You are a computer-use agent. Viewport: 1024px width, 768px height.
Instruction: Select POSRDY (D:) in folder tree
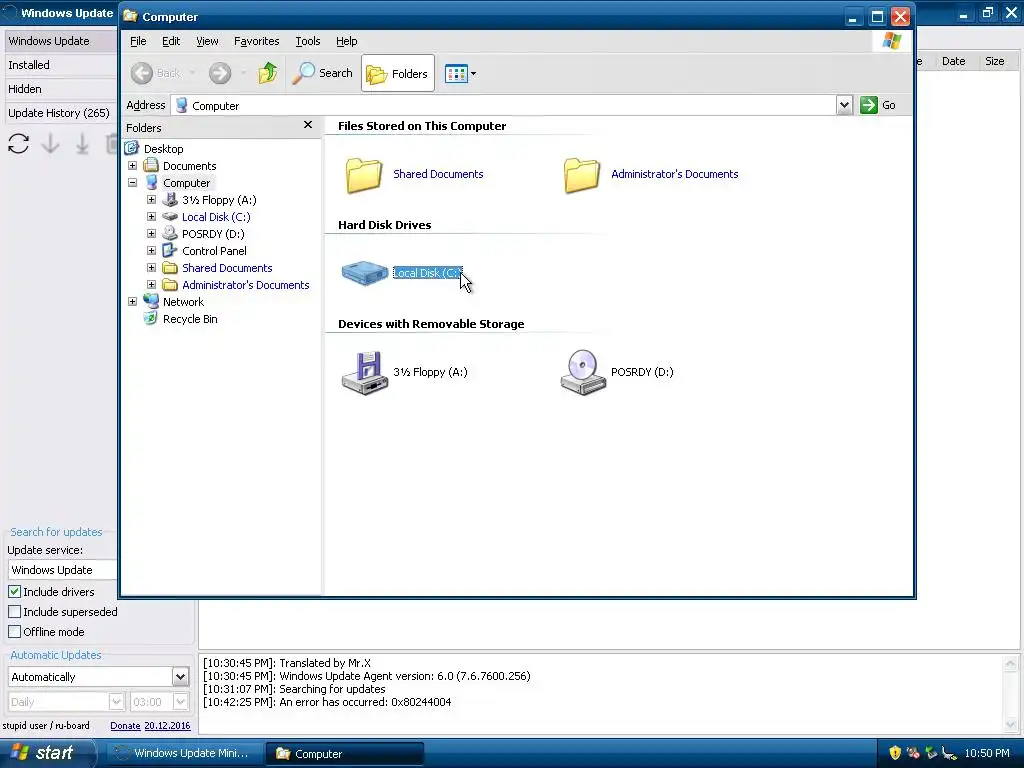tap(213, 234)
